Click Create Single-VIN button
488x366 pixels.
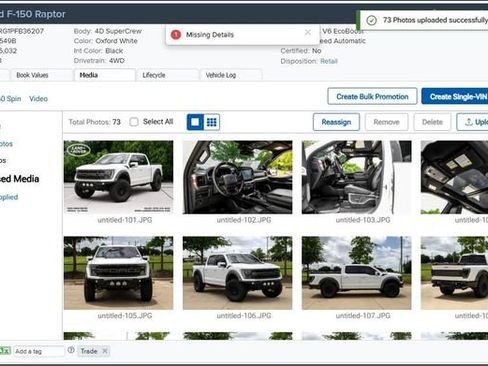point(456,97)
